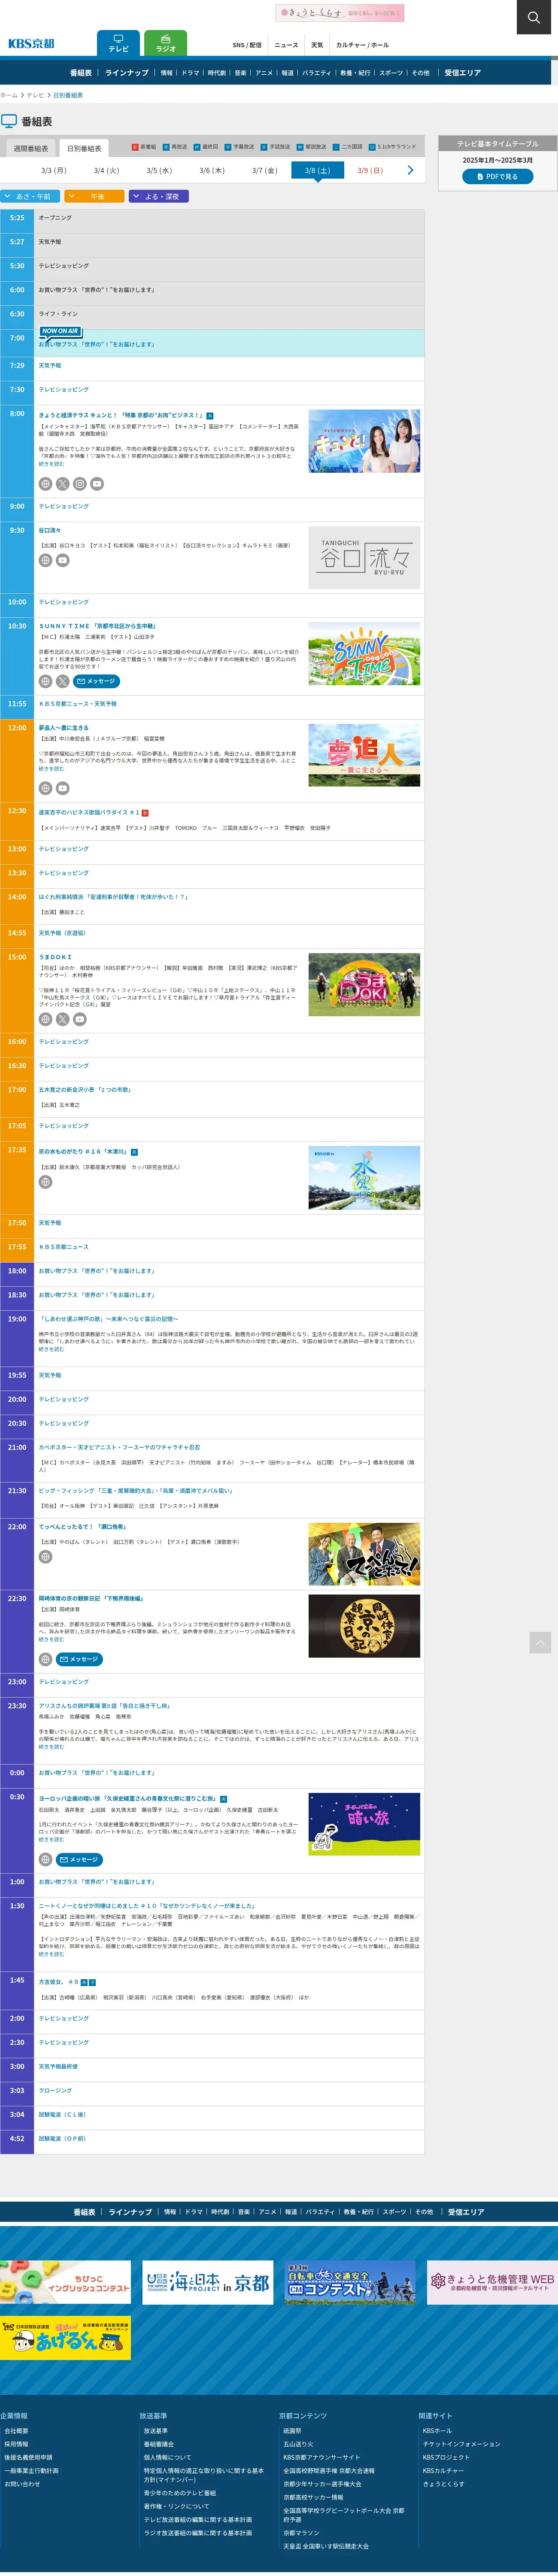The height and width of the screenshot is (2576, 558).
Task: Jump to 午後 section
Action: 94,197
